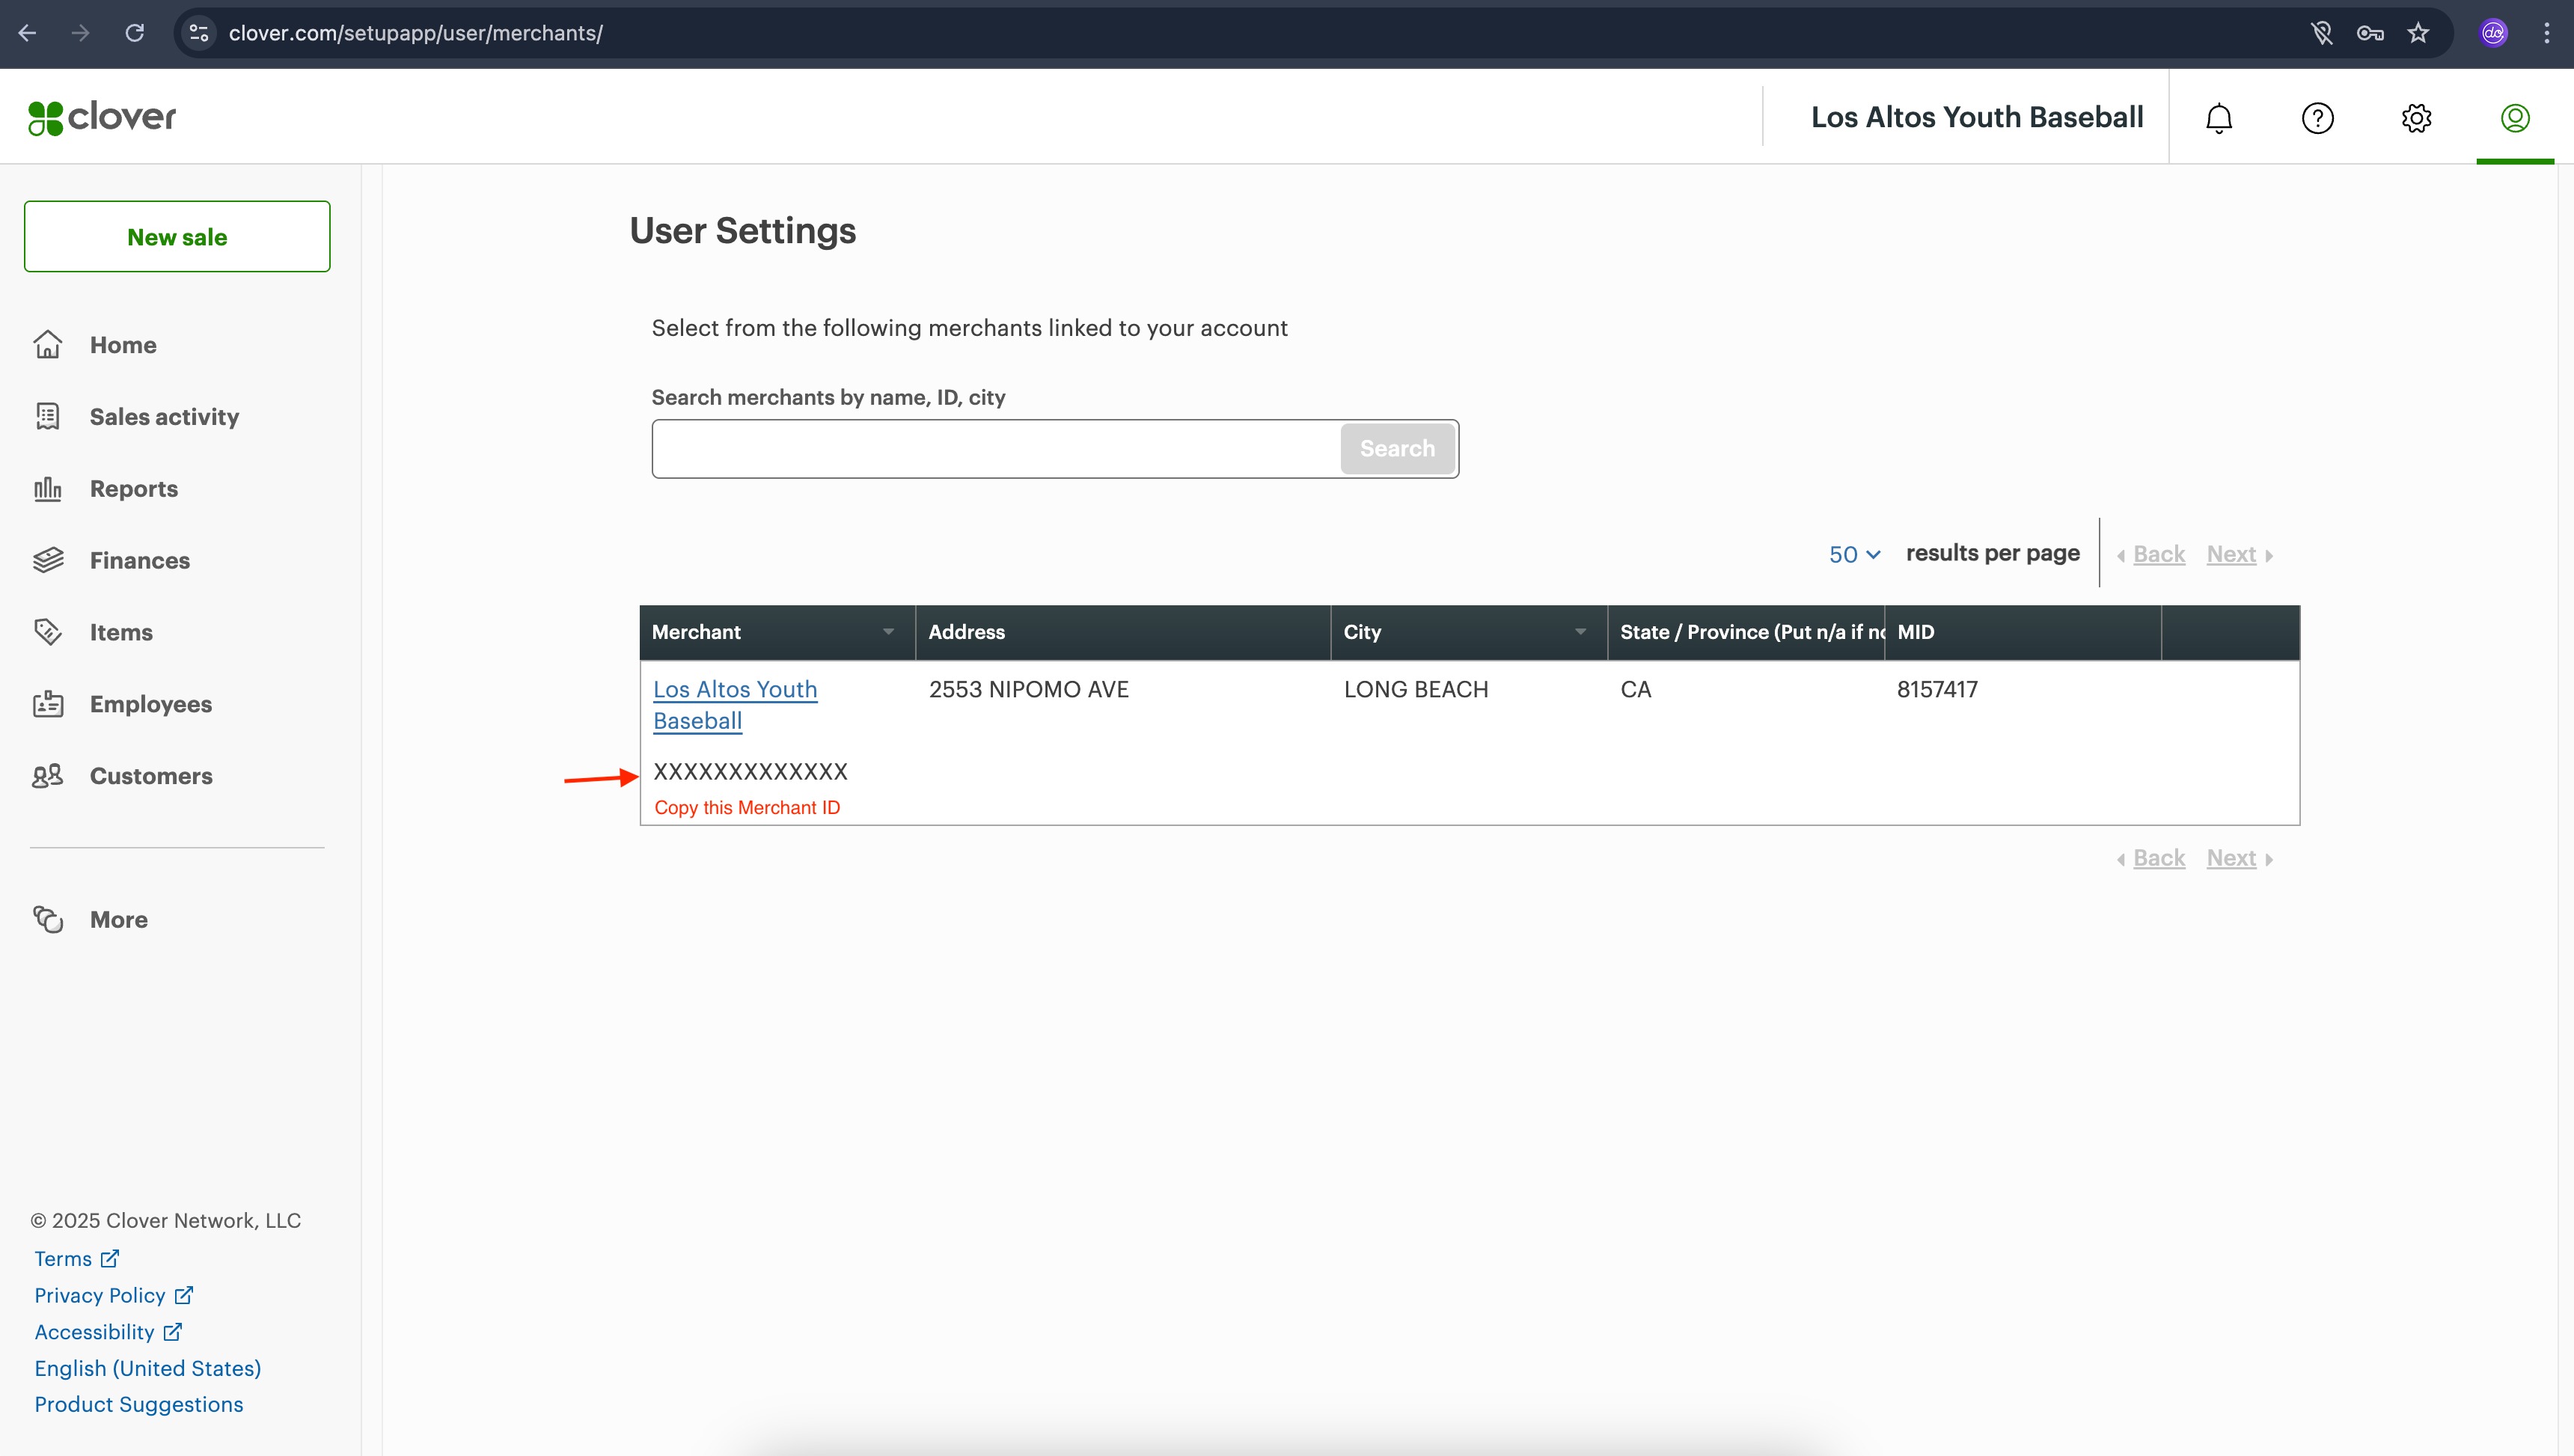Bookmark page with the star icon
This screenshot has width=2574, height=1456.
click(x=2418, y=33)
